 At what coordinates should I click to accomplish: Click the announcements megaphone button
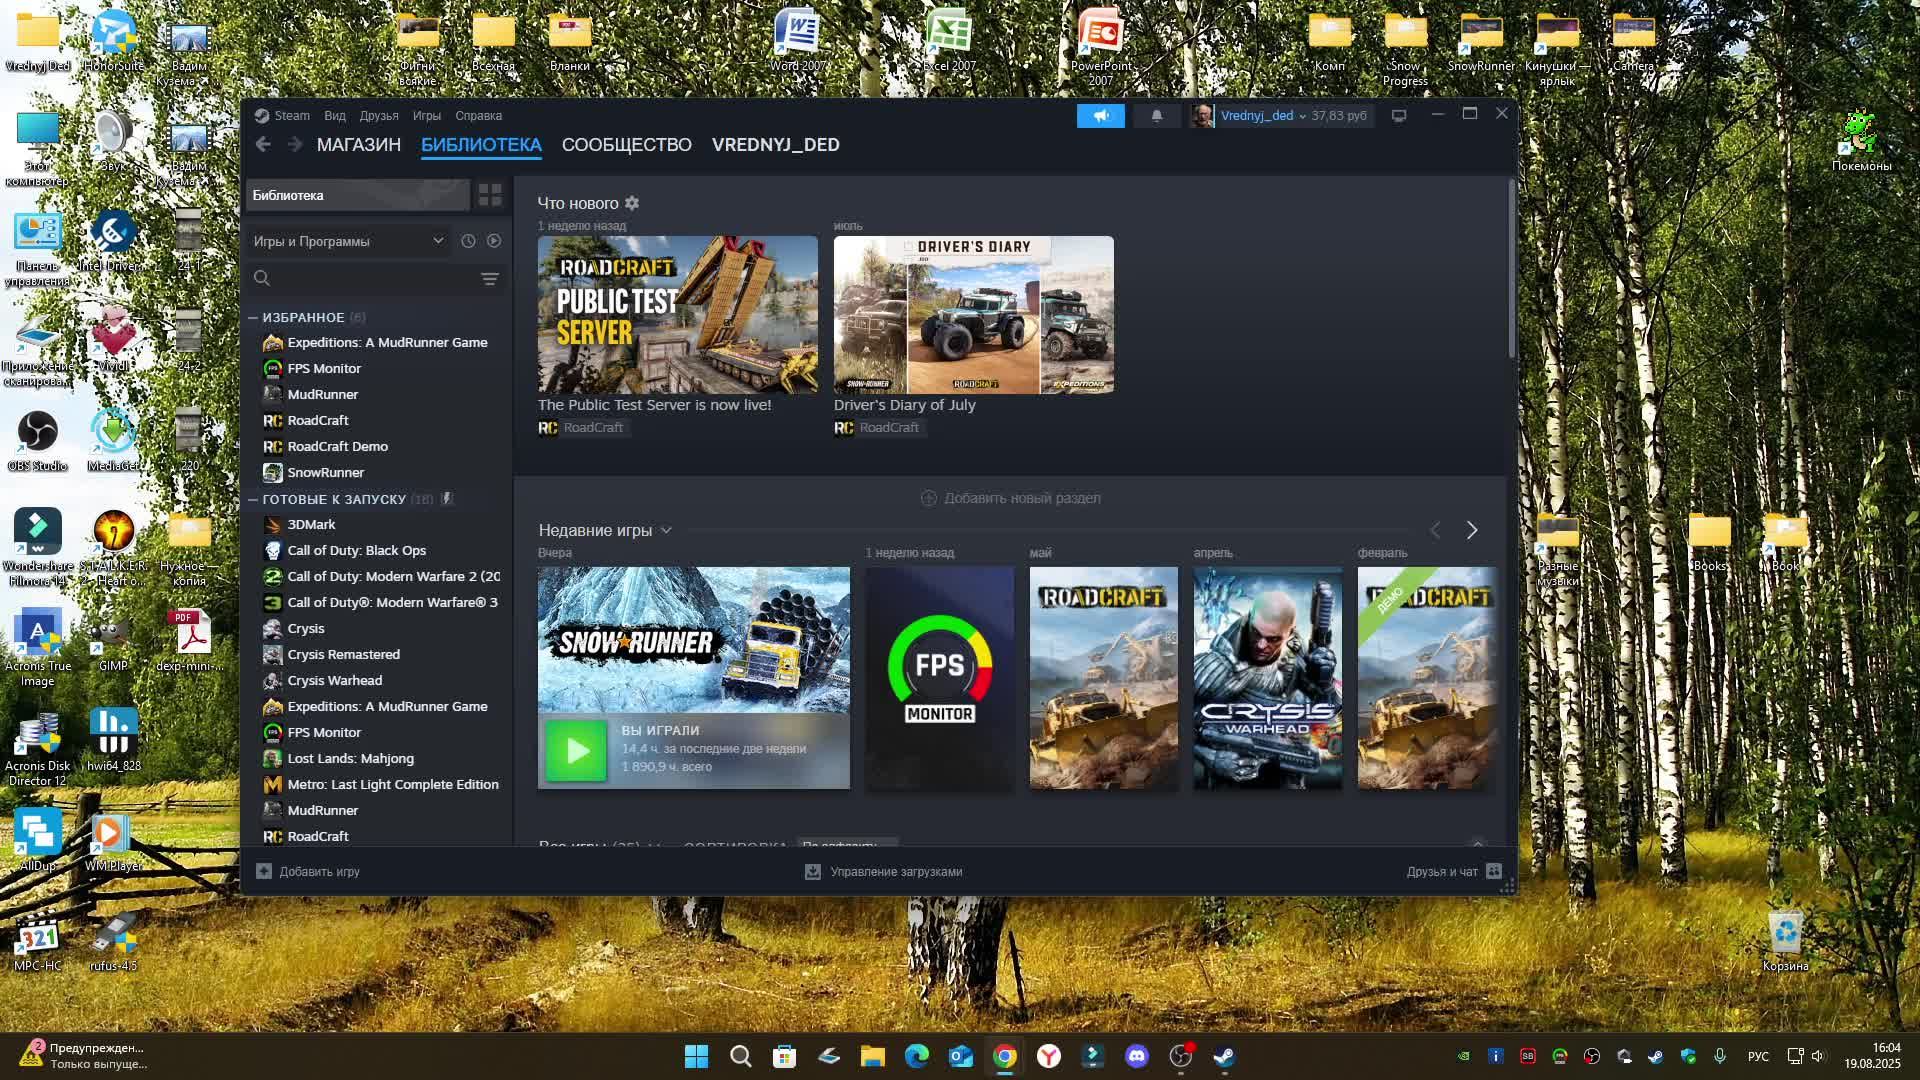[1100, 116]
